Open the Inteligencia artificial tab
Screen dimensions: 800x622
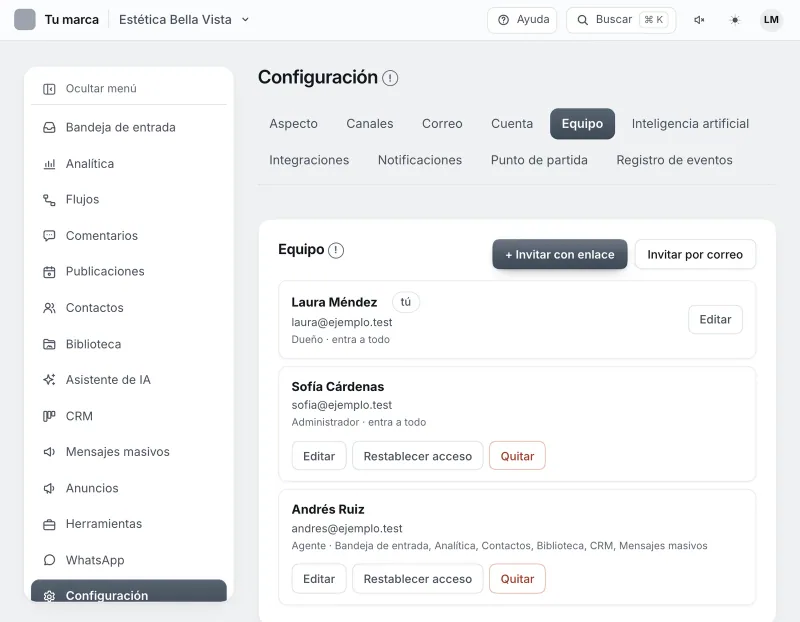tap(690, 123)
